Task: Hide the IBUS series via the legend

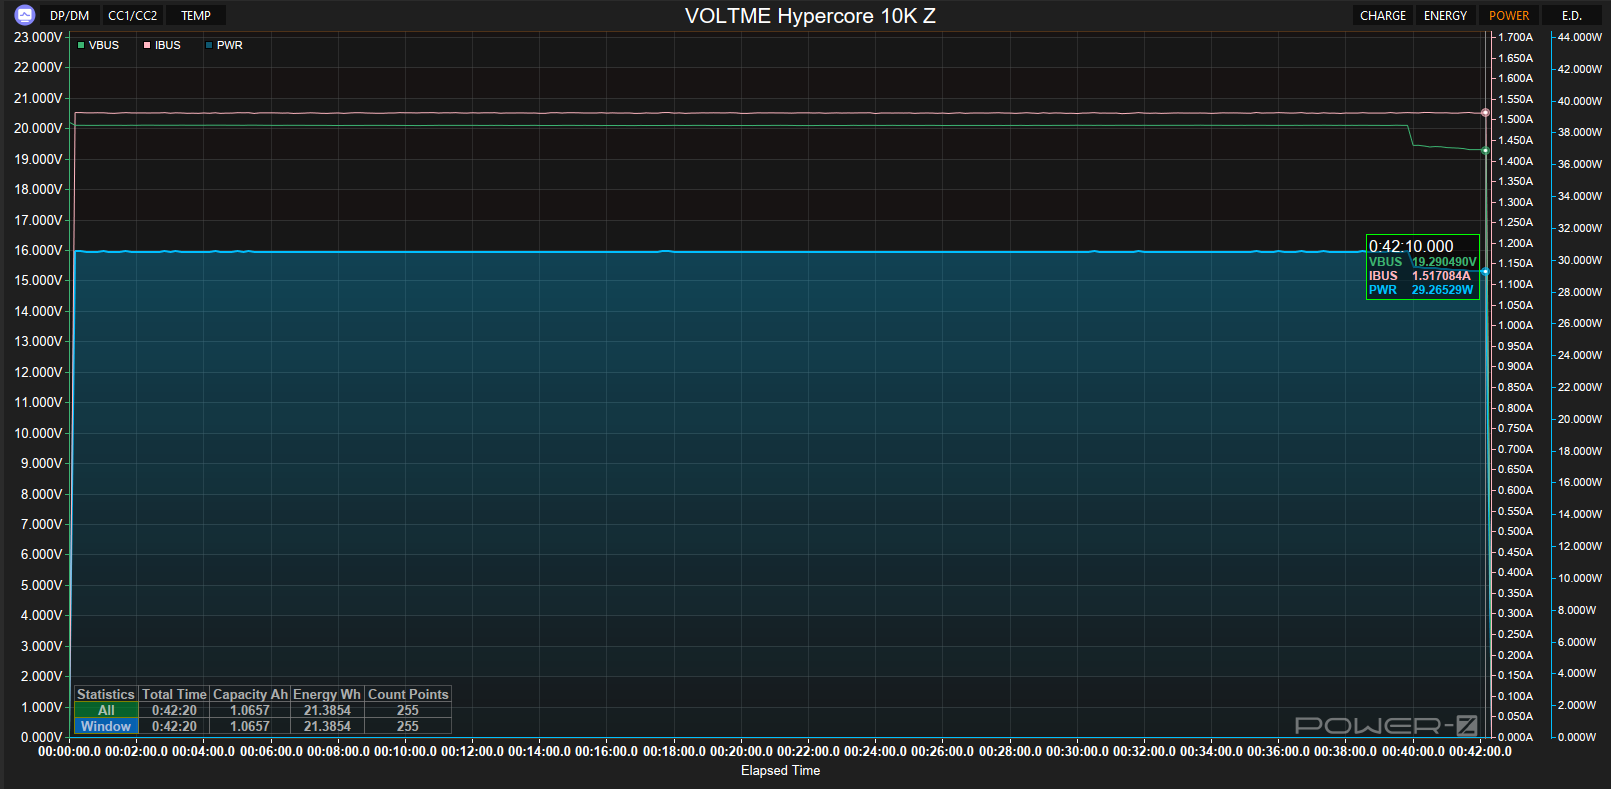Action: tap(162, 45)
